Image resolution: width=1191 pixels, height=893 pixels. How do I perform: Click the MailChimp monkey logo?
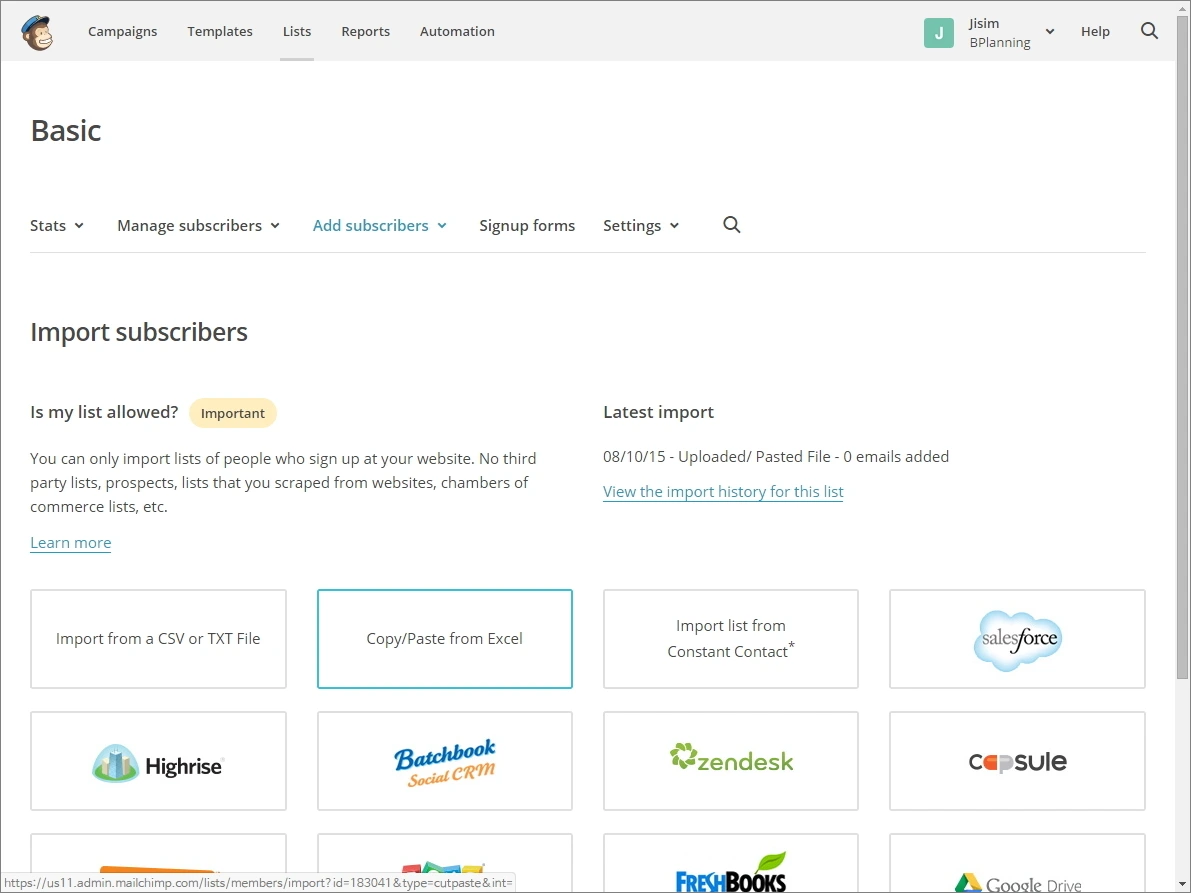click(x=37, y=33)
